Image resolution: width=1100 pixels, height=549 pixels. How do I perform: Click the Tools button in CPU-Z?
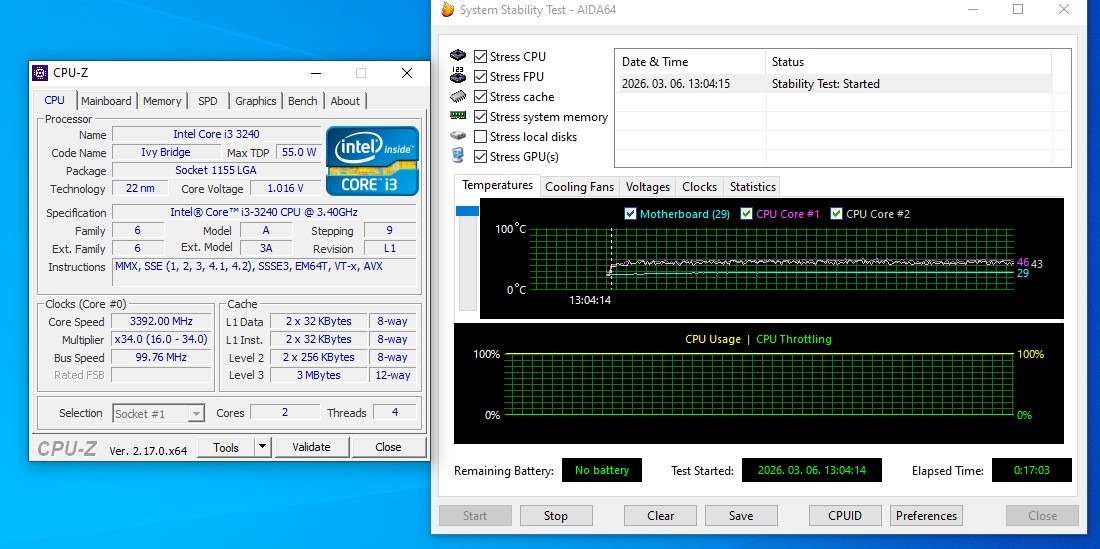[226, 447]
